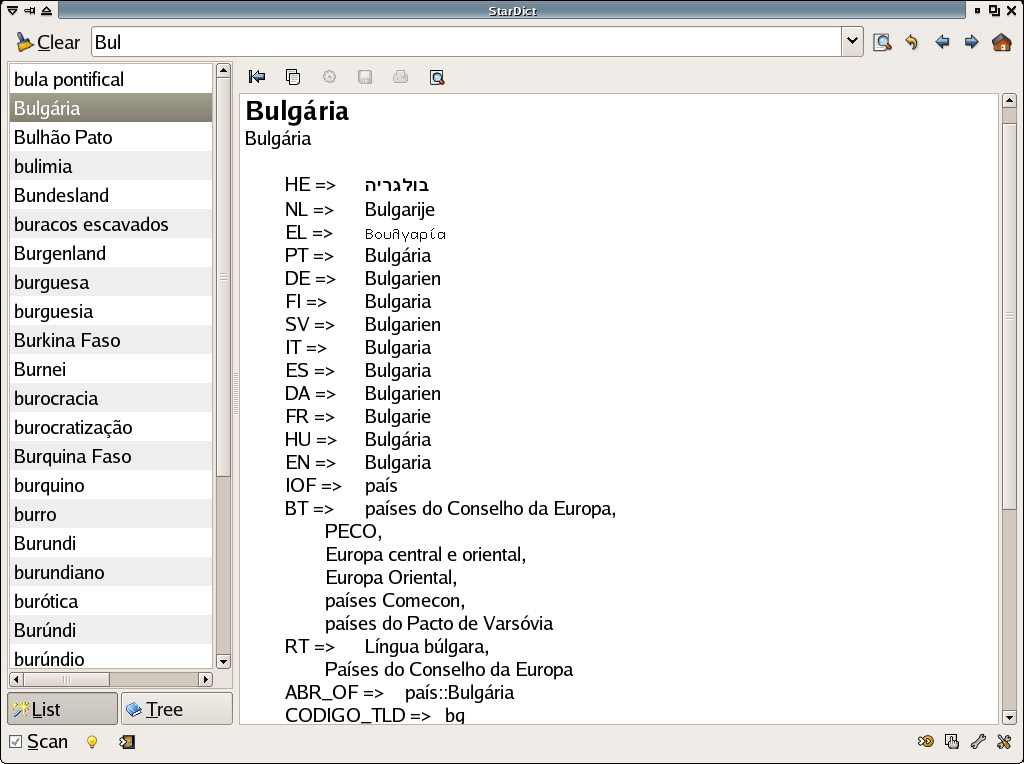Click the lightbulb tips icon
This screenshot has height=764, width=1024.
pos(92,742)
